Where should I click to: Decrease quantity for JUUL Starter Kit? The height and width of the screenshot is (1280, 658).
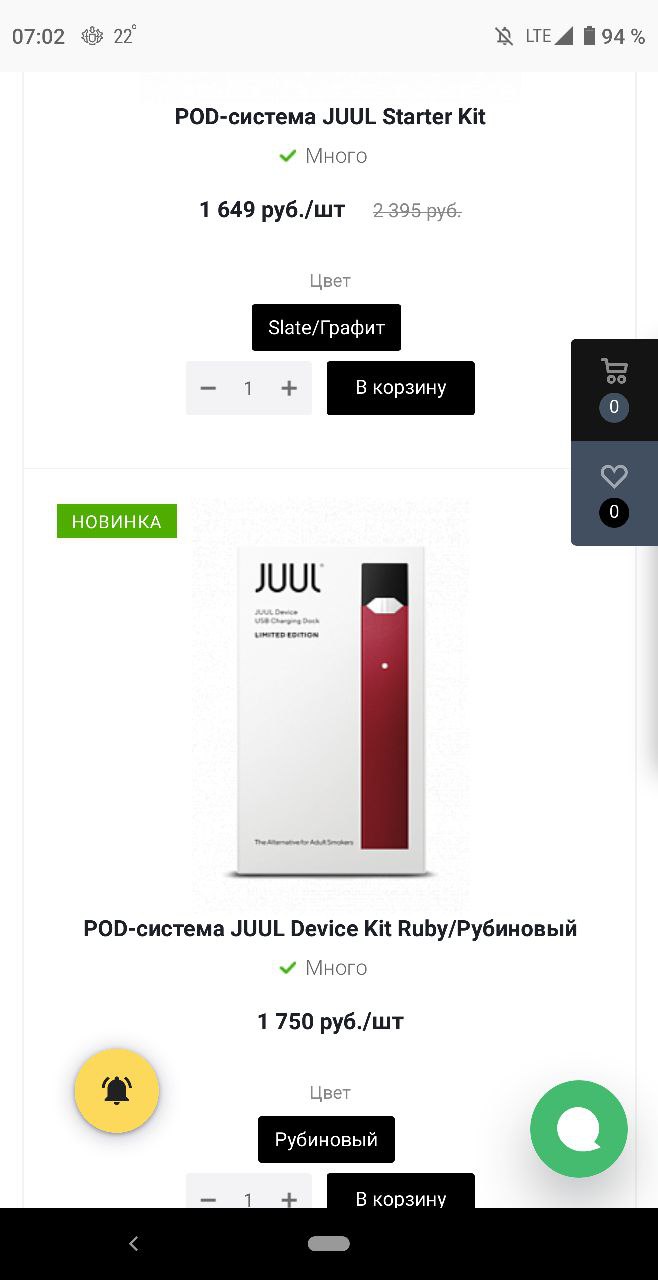click(208, 388)
